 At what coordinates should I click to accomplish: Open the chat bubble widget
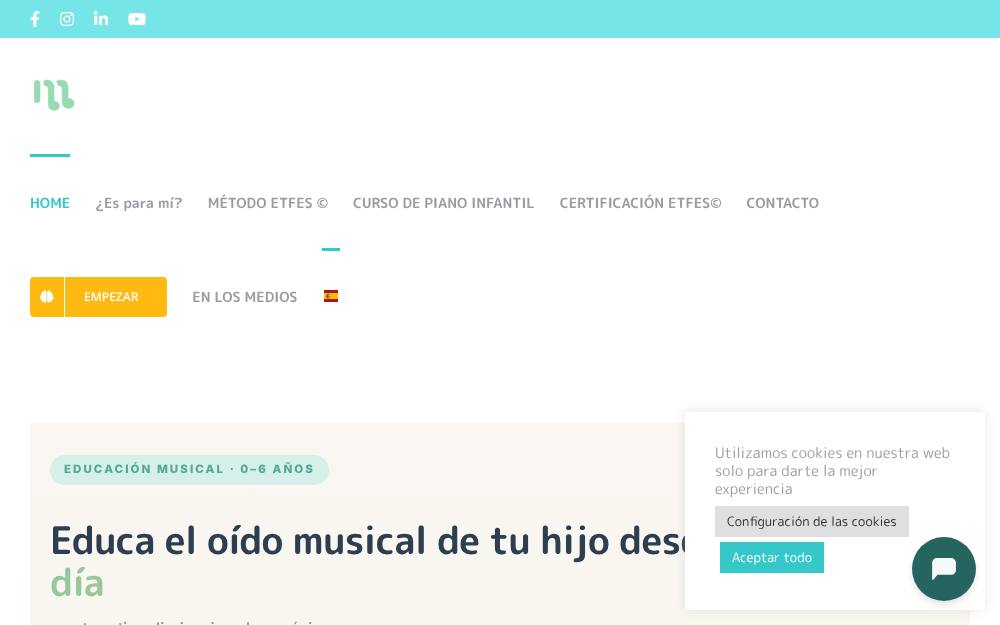click(x=943, y=568)
